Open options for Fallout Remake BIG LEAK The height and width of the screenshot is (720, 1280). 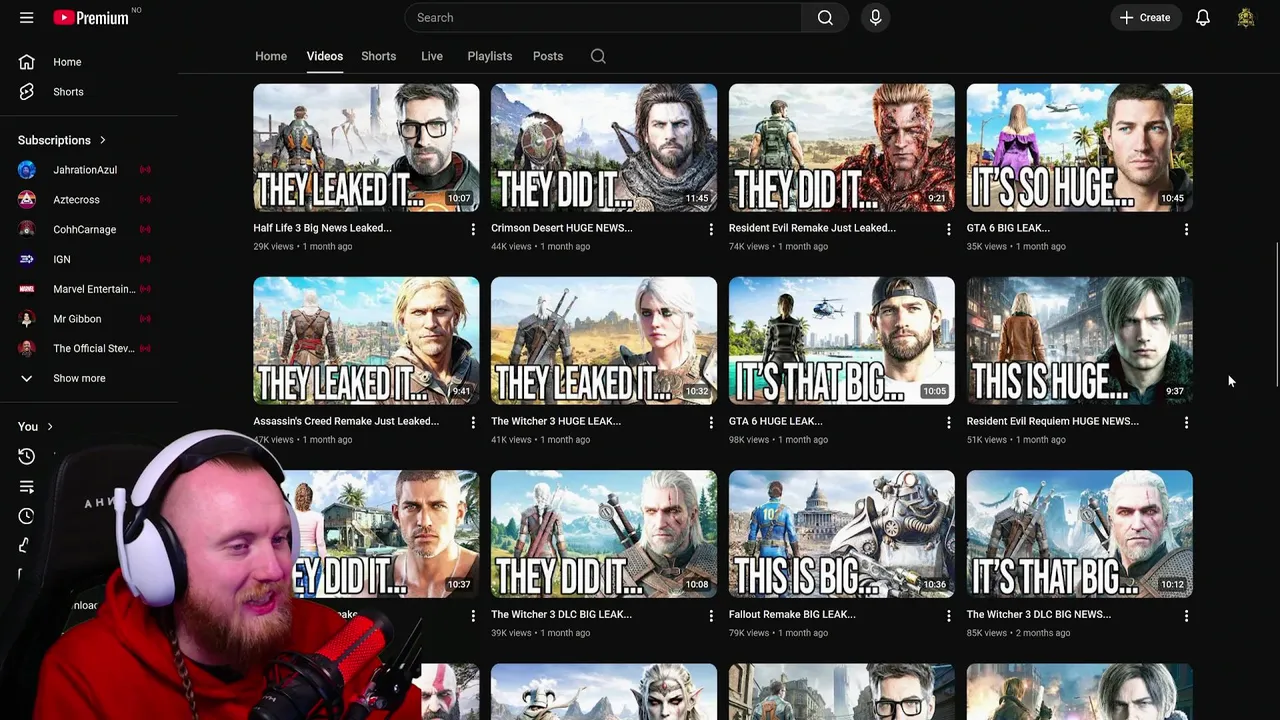coord(949,615)
